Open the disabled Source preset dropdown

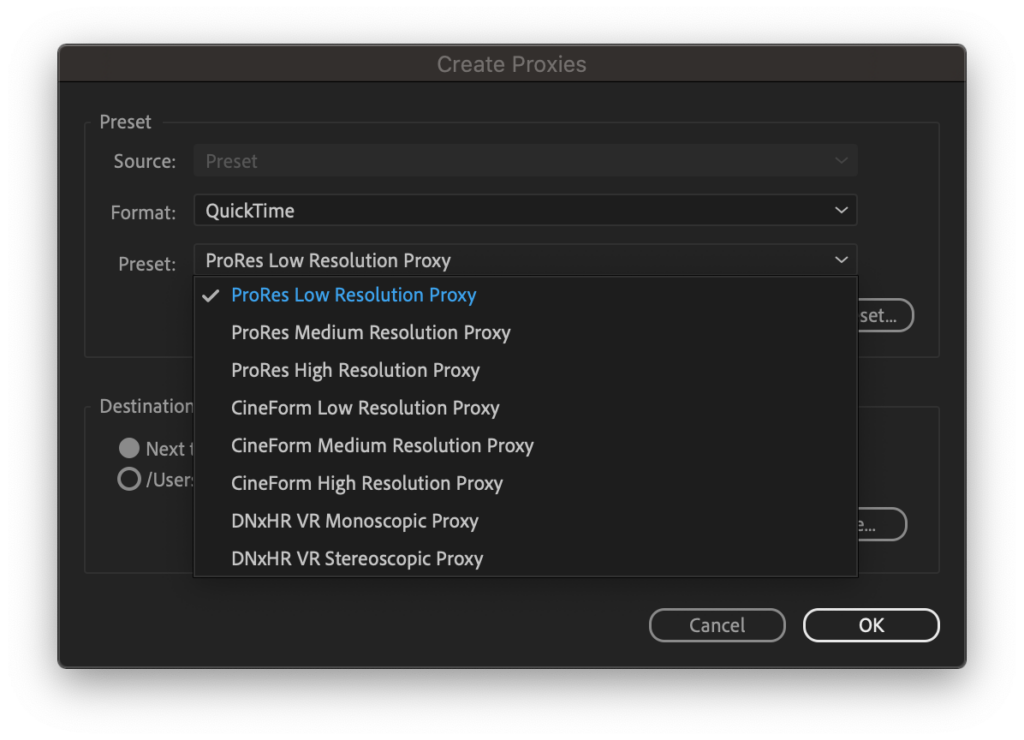(x=525, y=160)
